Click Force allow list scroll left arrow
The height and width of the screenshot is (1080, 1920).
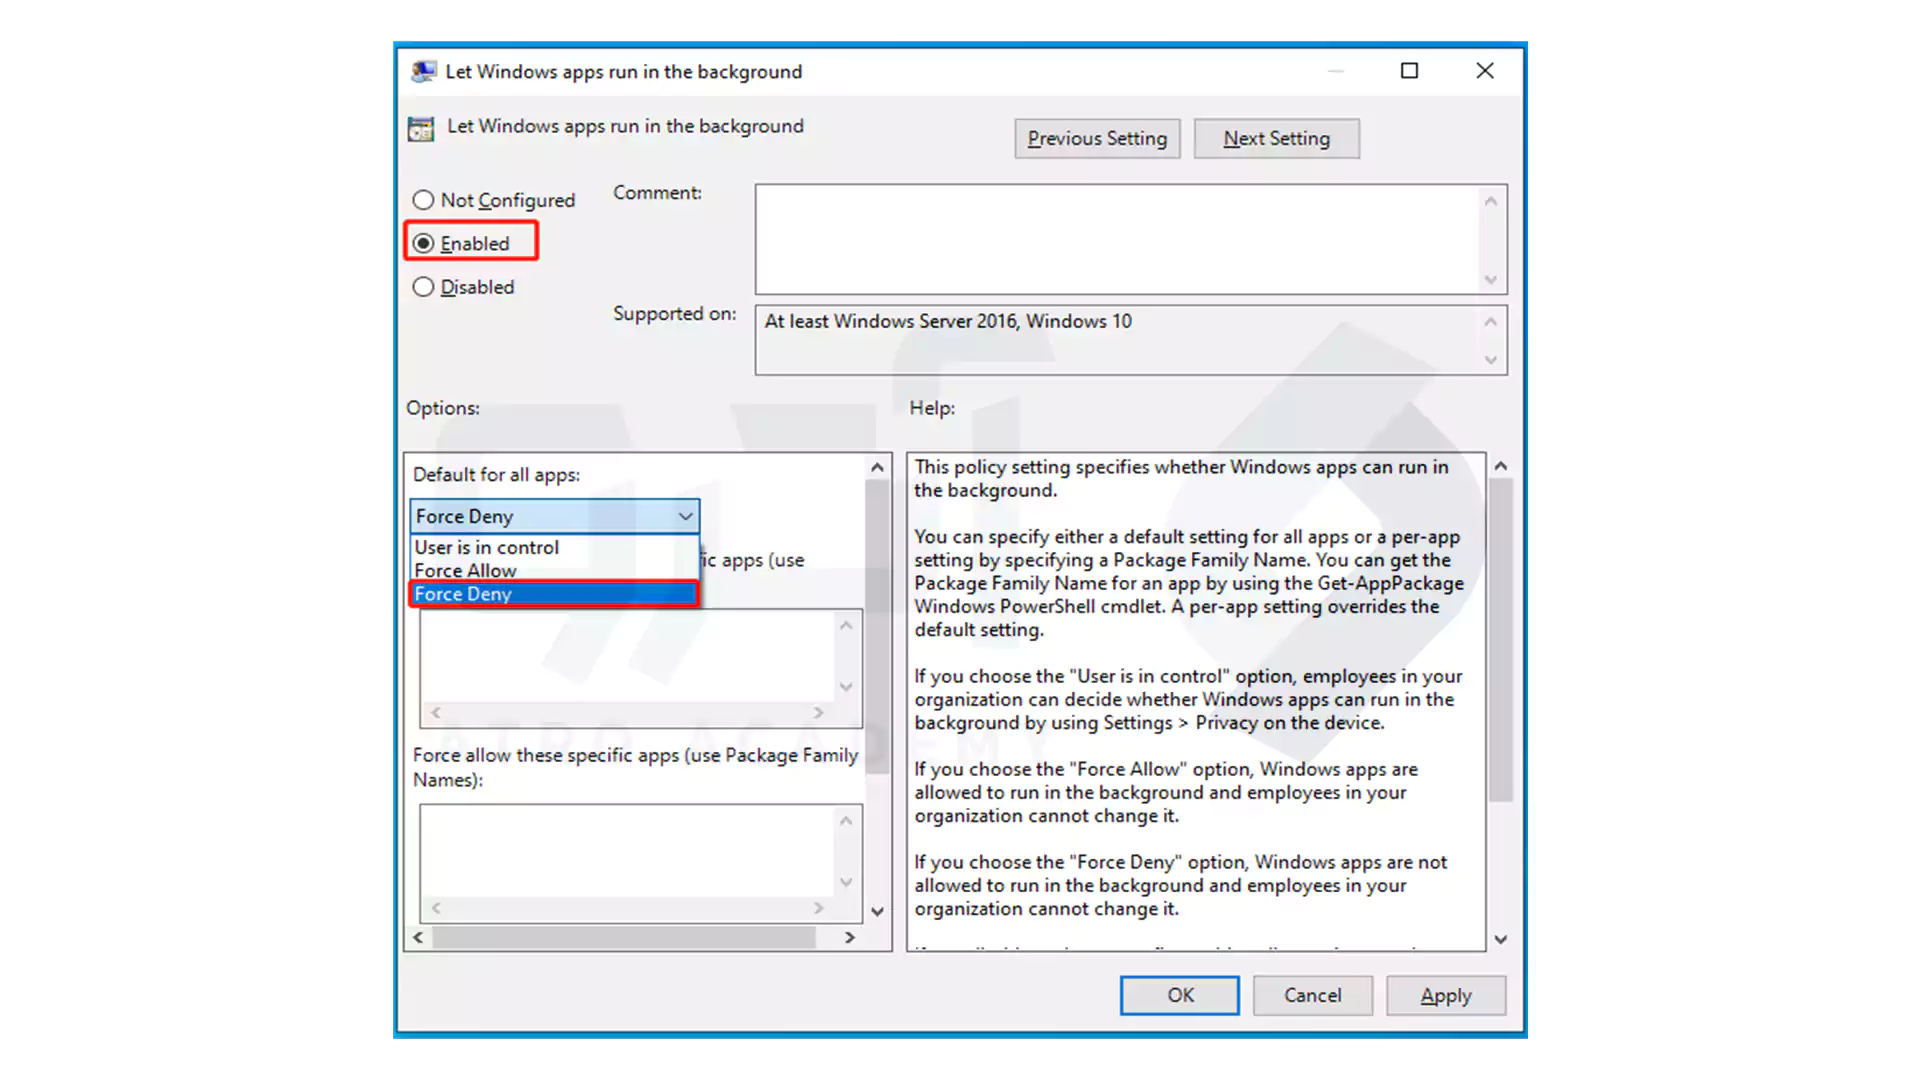coord(436,908)
